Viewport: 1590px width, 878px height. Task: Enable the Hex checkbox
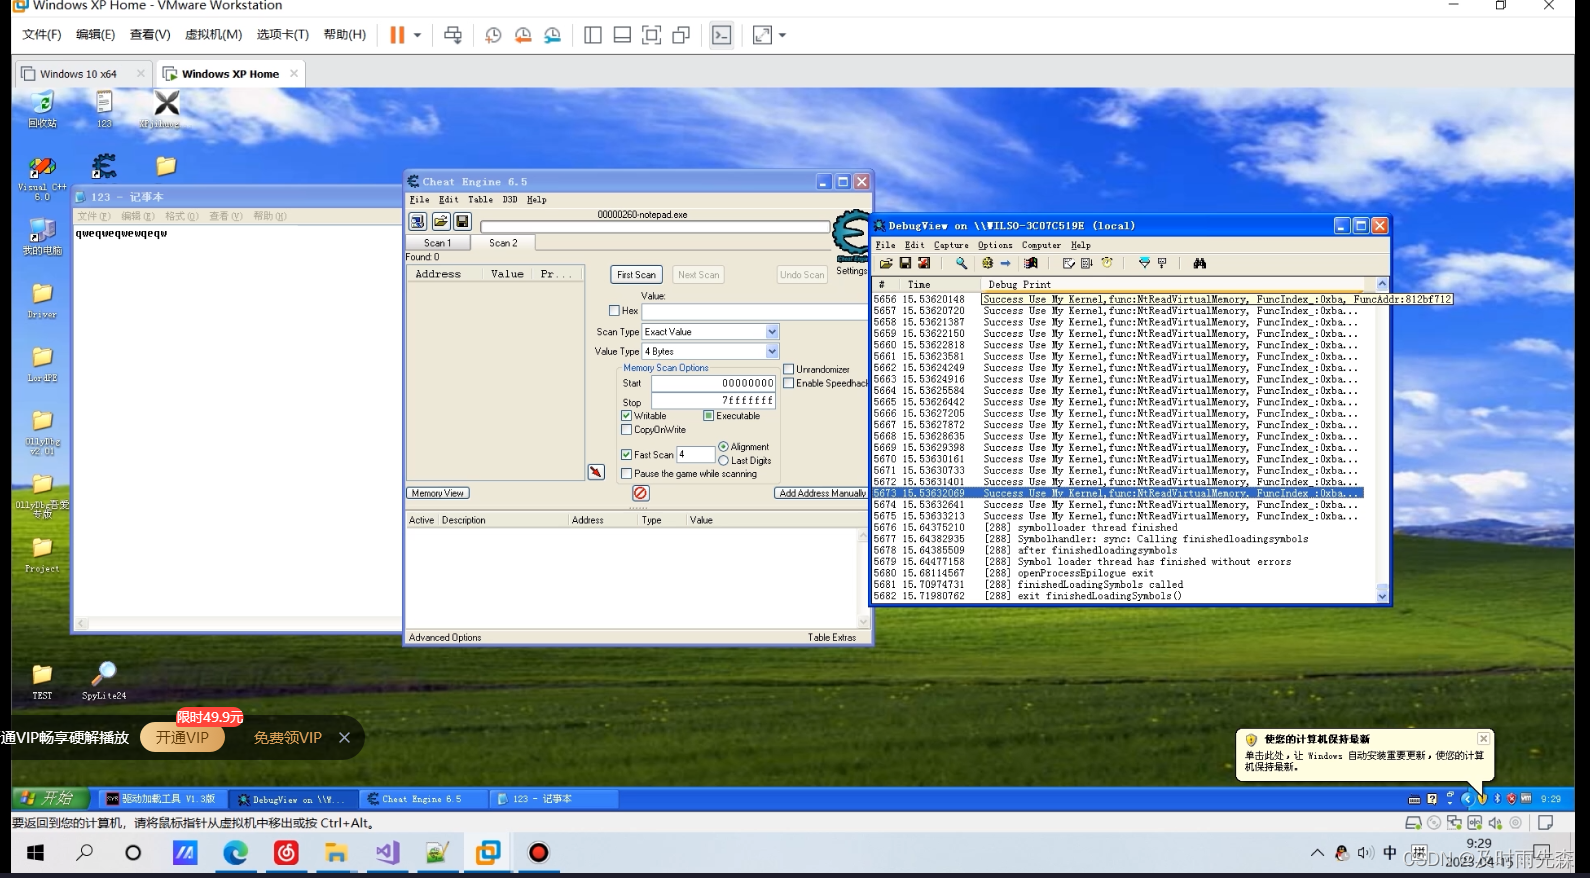[x=614, y=311]
